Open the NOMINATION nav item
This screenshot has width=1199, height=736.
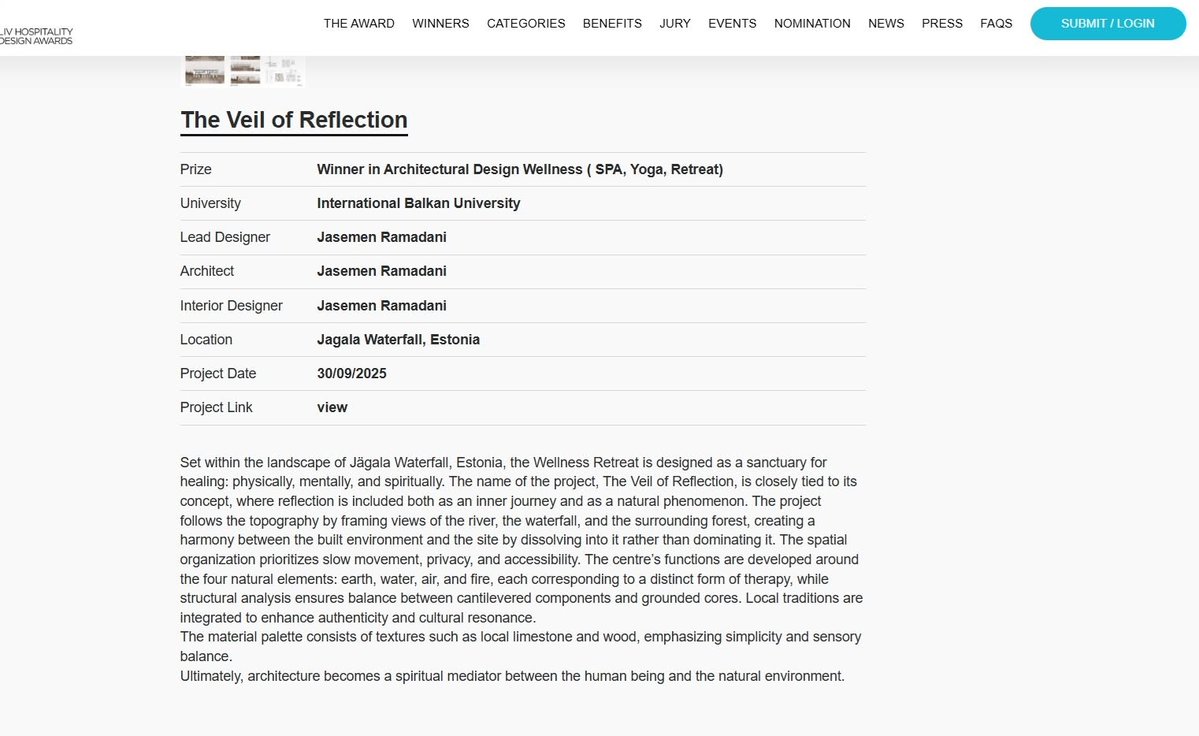(812, 24)
